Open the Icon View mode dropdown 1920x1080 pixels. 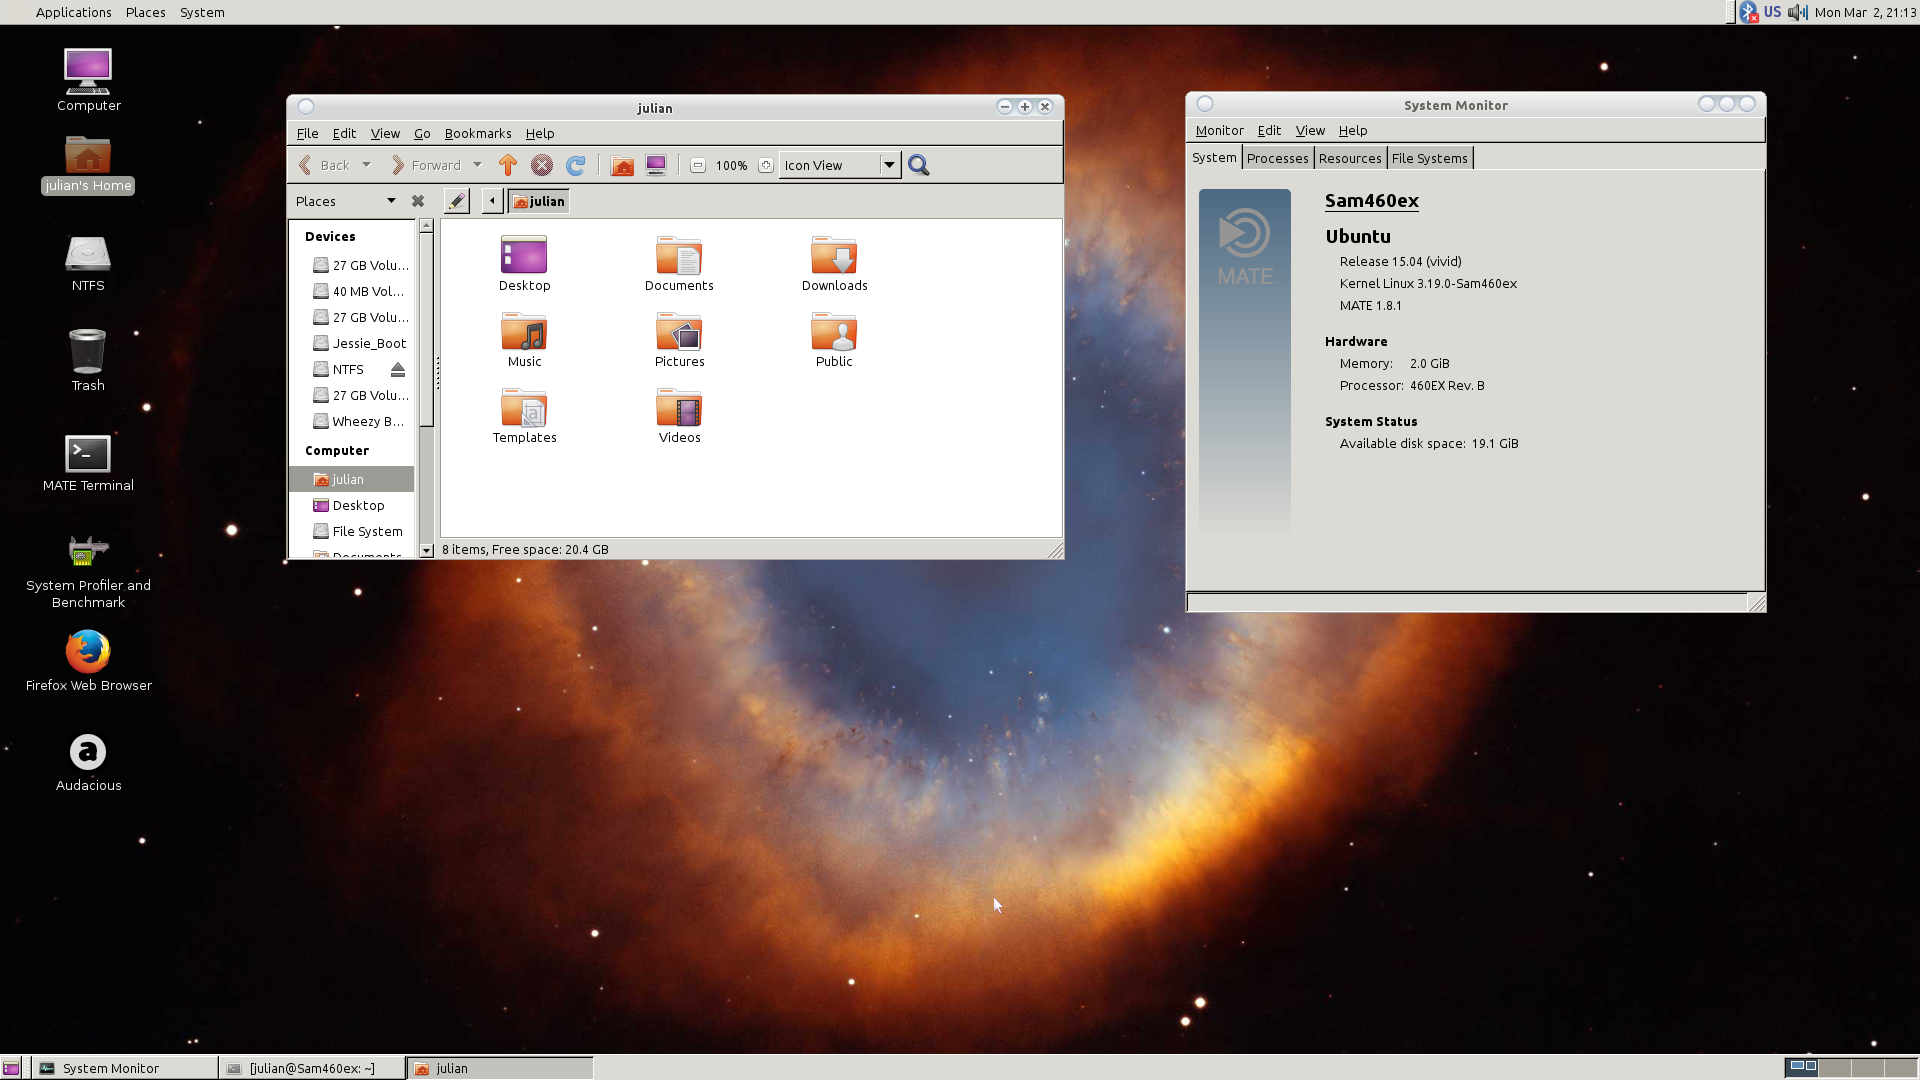[888, 165]
